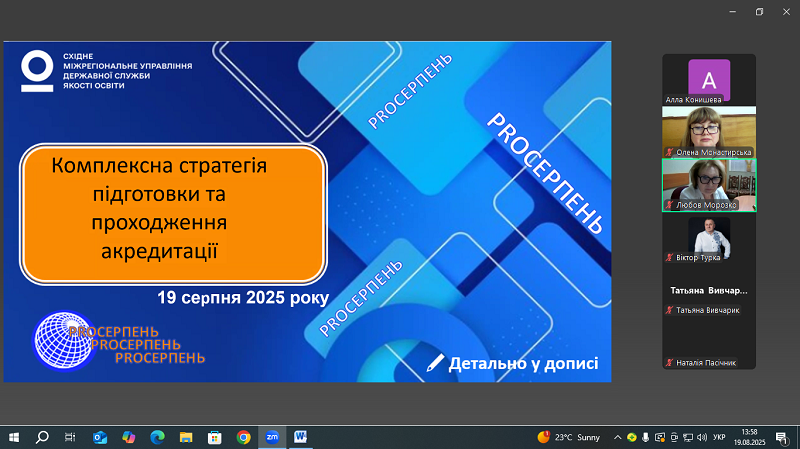This screenshot has width=800, height=449.
Task: Click muted mic icon by Наталія Пасічник
Action: click(669, 363)
